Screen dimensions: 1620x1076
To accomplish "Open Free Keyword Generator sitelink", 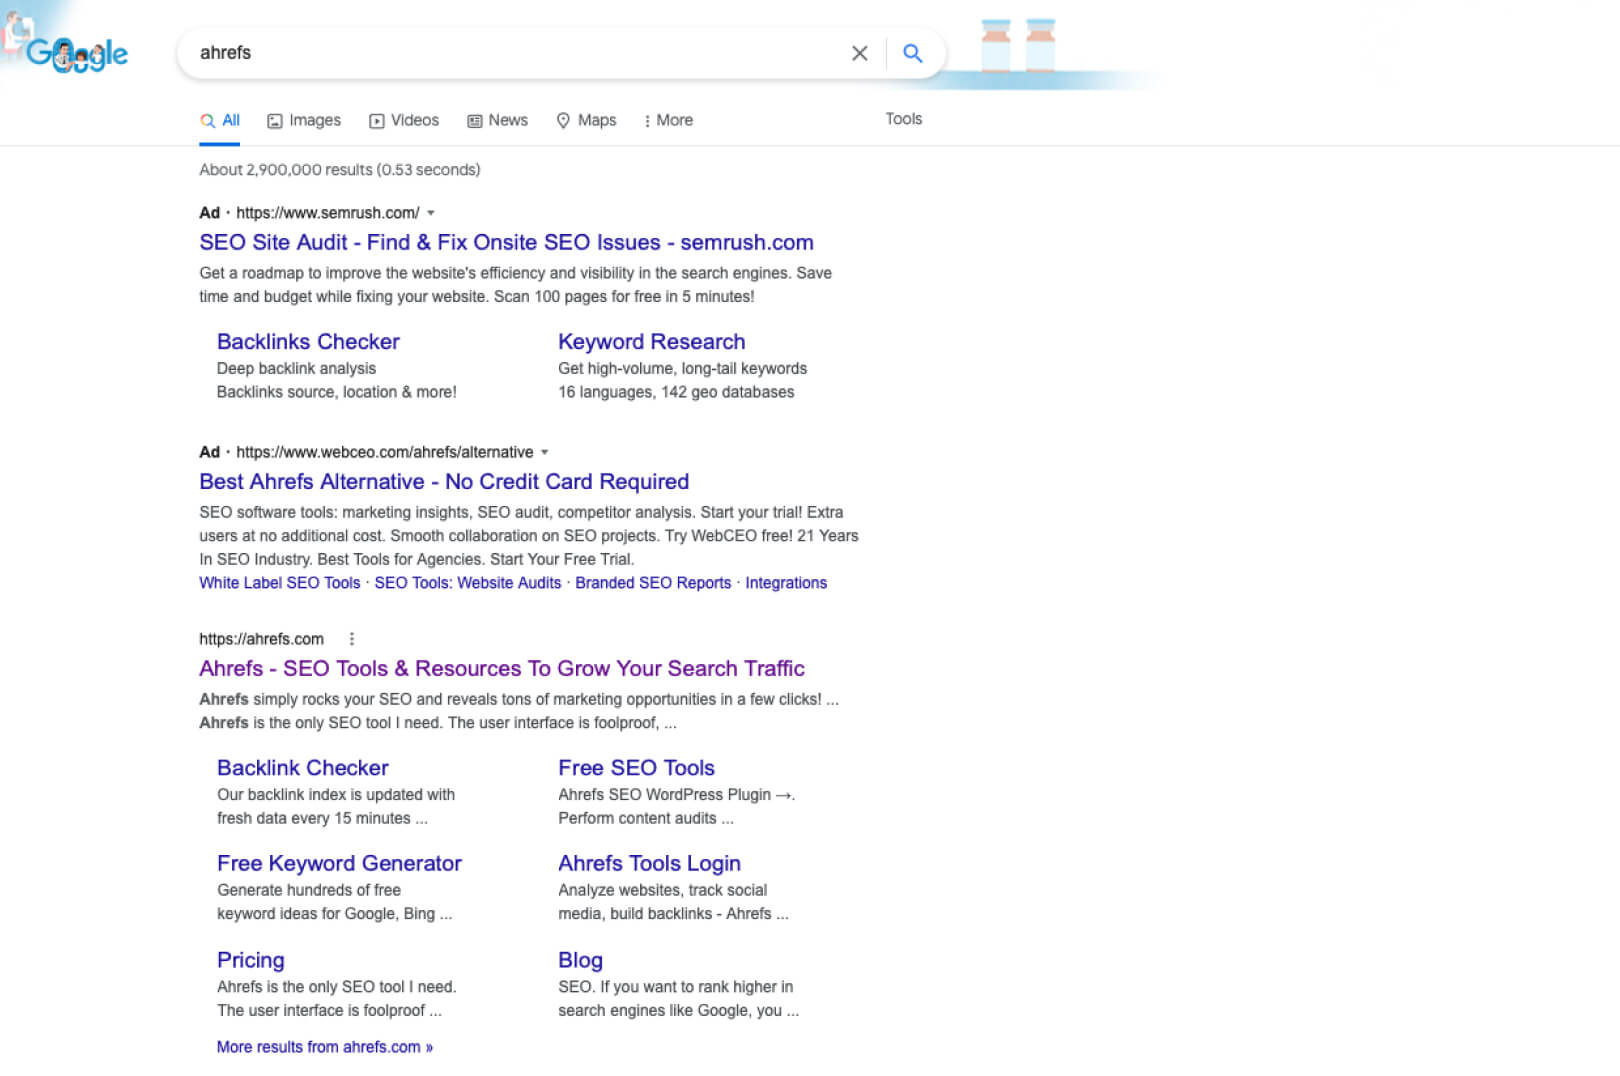I will pos(339,863).
